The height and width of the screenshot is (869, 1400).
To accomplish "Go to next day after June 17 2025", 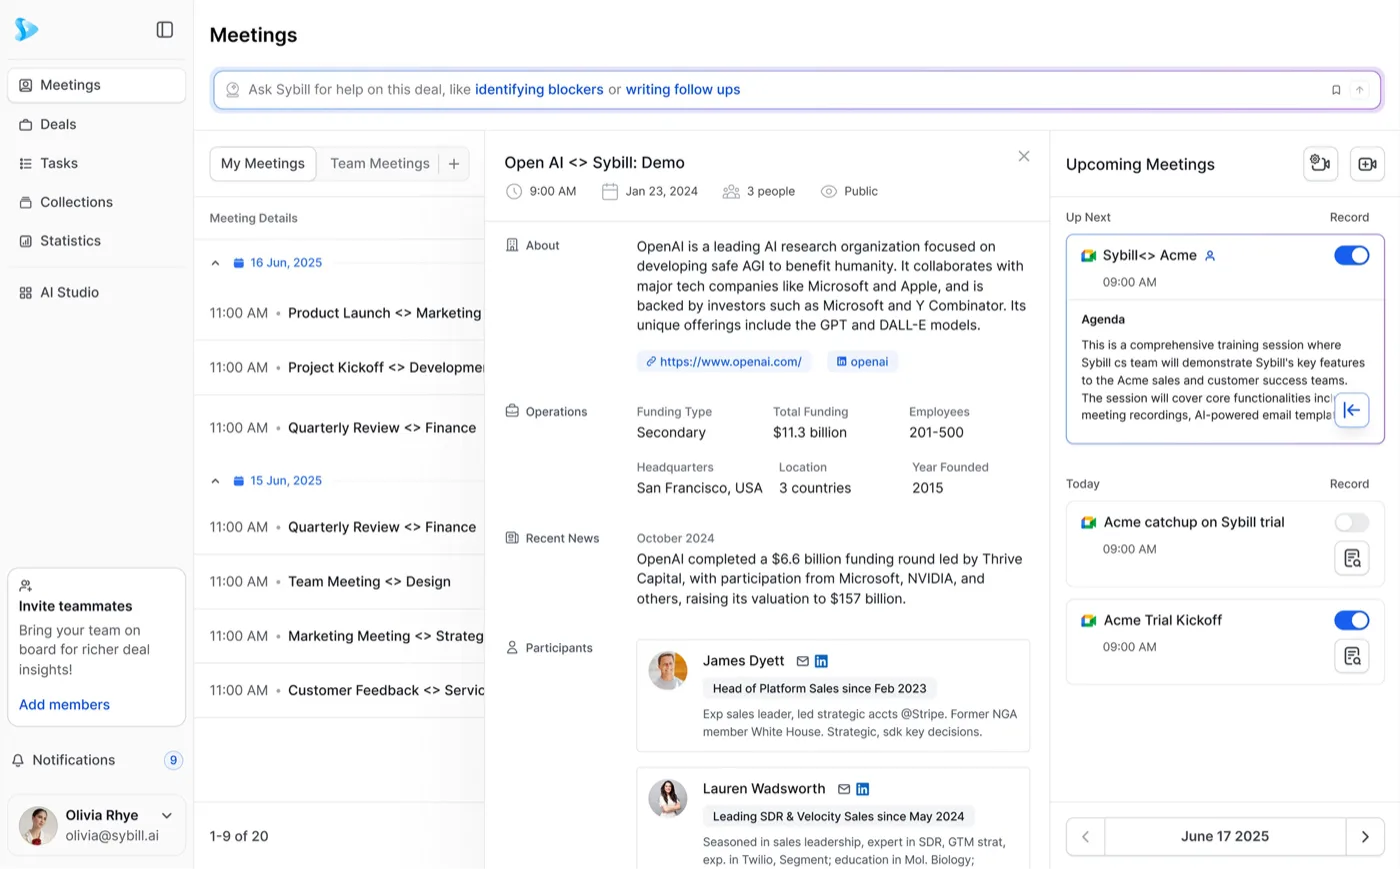I will point(1365,837).
